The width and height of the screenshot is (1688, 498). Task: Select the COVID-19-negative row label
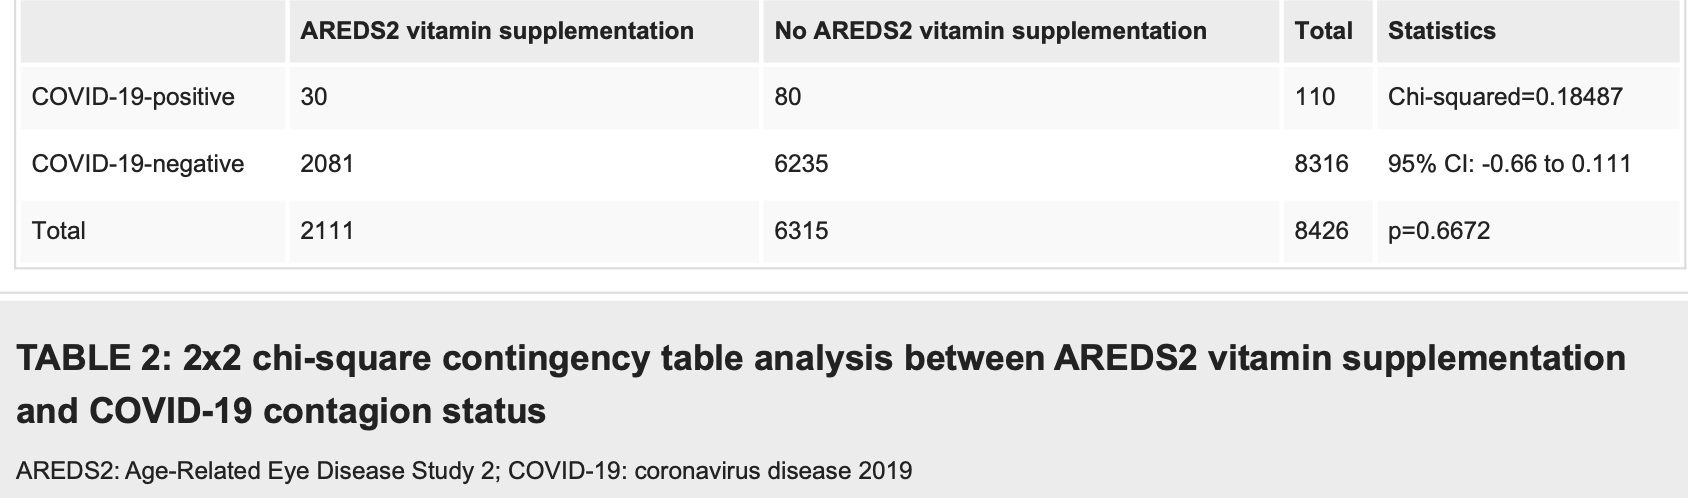pos(138,164)
